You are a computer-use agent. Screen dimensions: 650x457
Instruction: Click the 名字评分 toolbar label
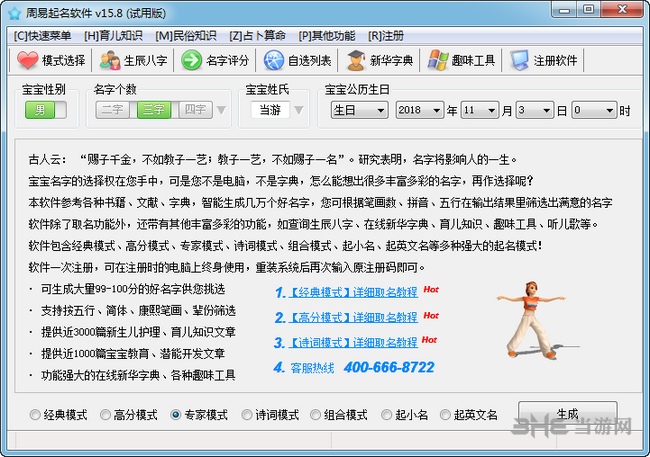(228, 61)
